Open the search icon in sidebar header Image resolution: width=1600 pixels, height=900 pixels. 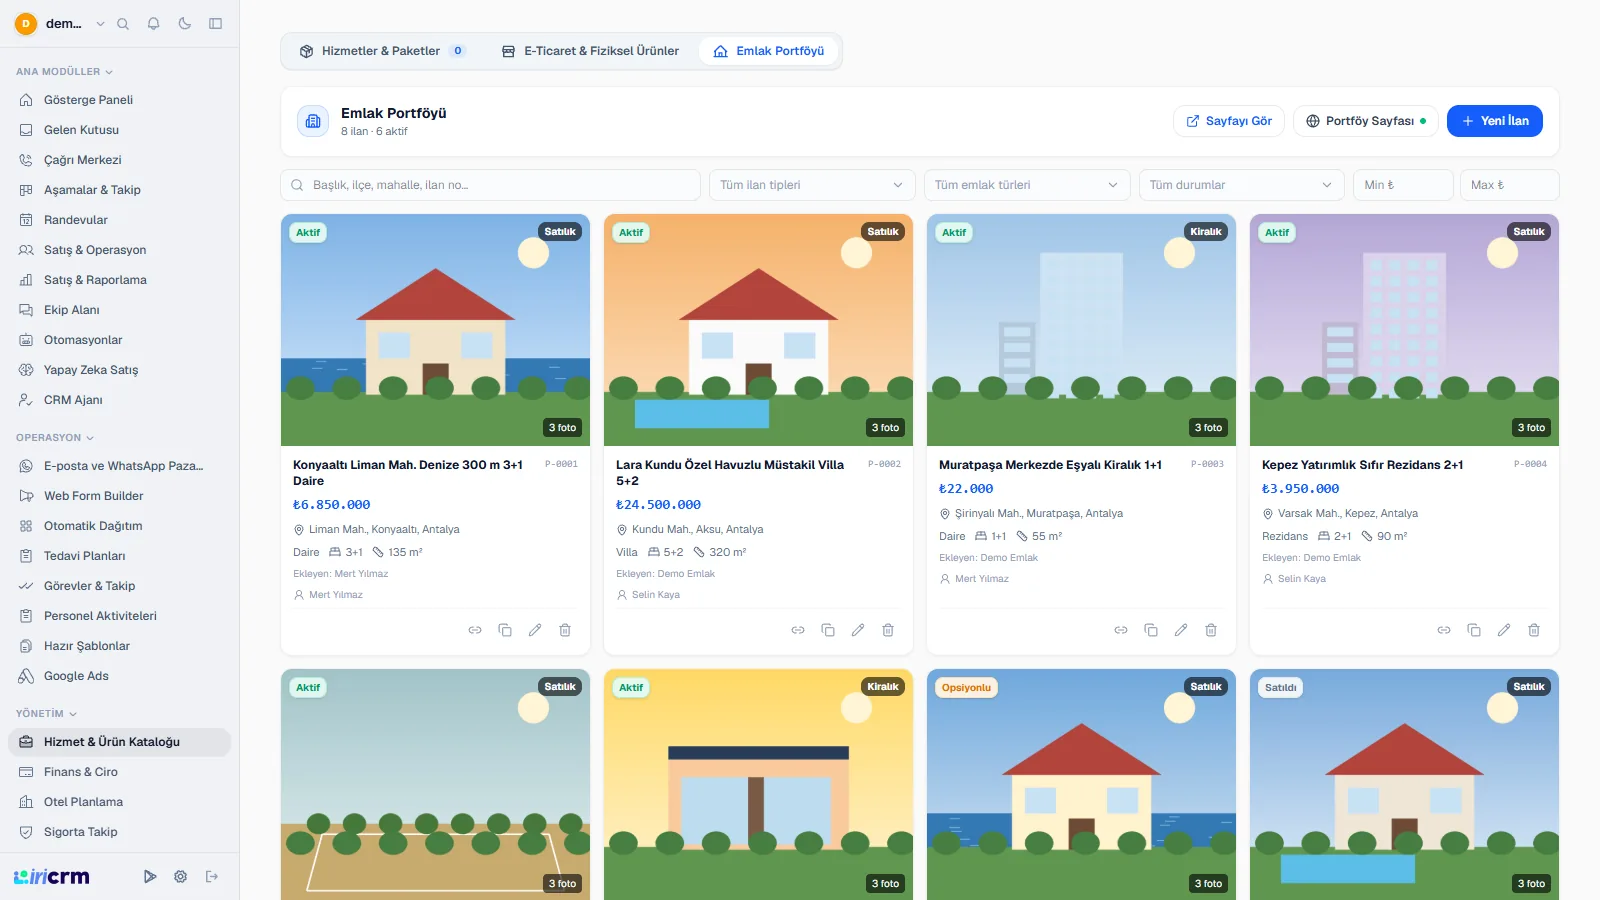click(123, 24)
